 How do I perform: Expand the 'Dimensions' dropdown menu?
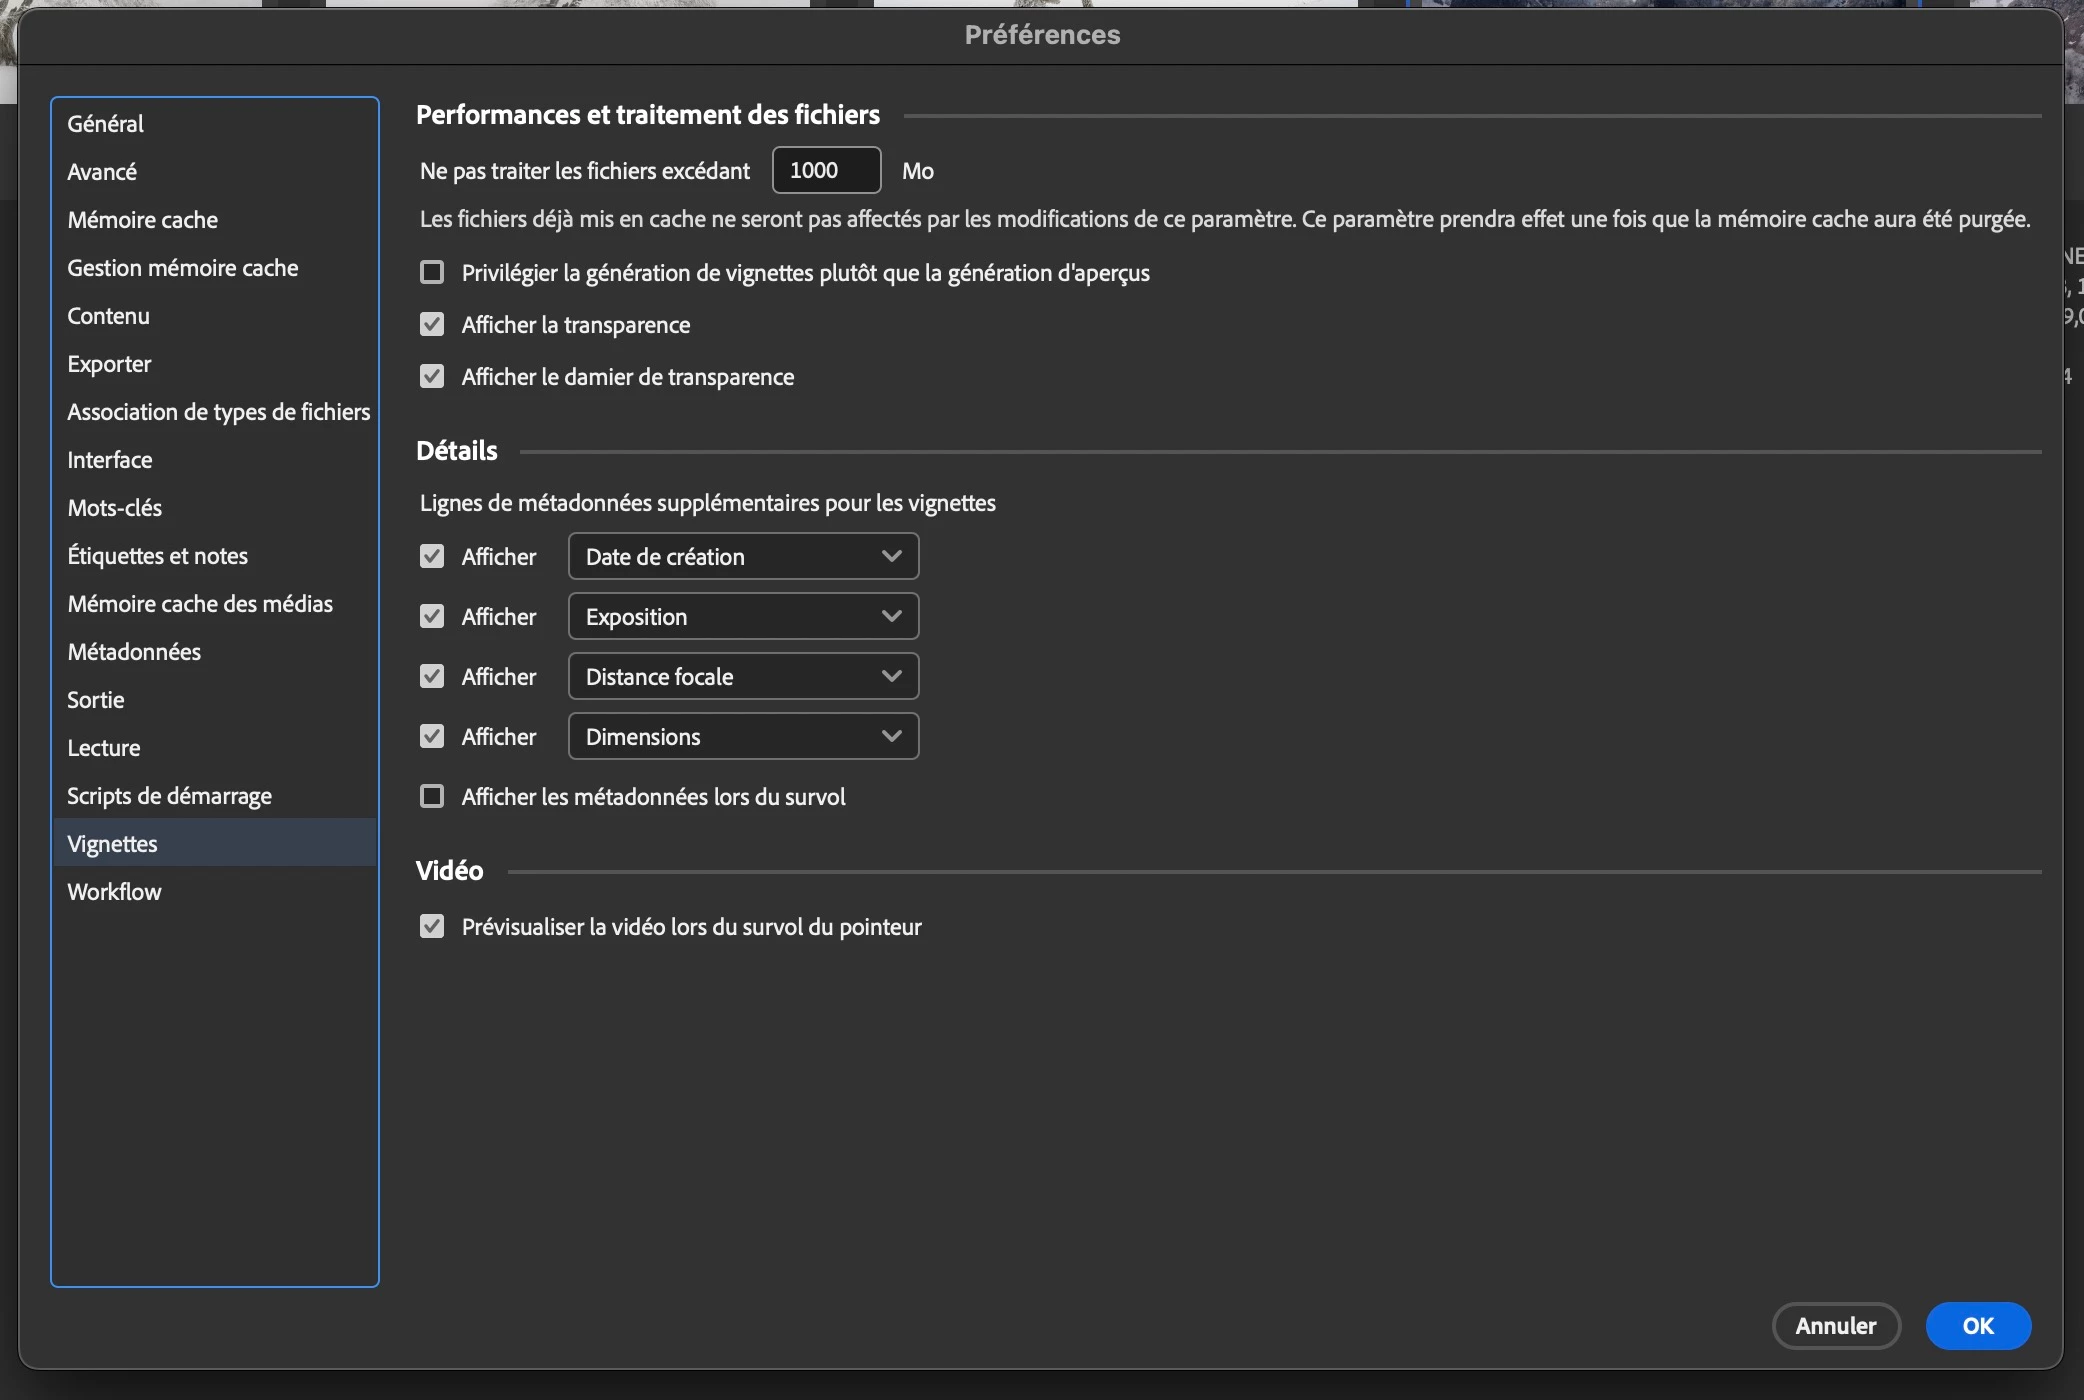743,737
